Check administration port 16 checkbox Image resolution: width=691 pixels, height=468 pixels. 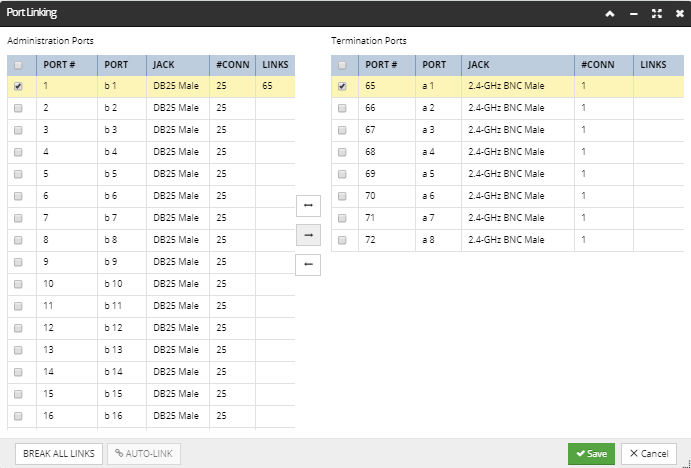[x=18, y=416]
